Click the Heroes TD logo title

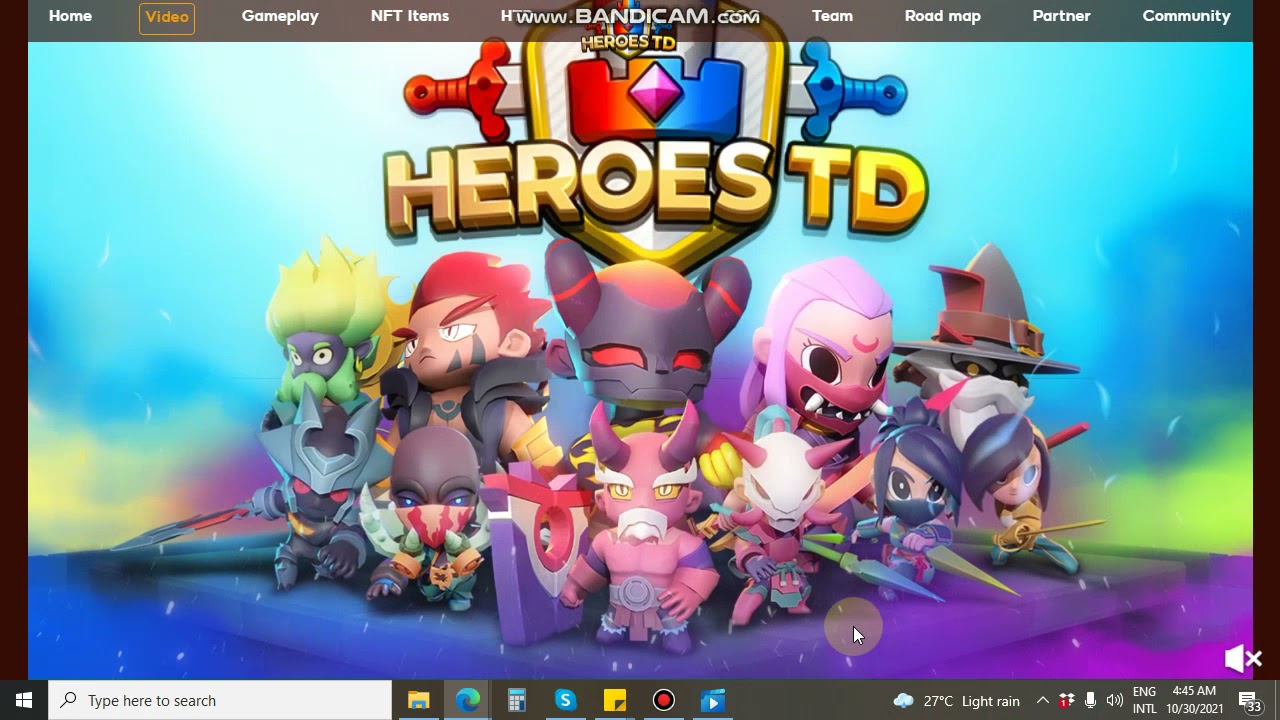(x=655, y=190)
